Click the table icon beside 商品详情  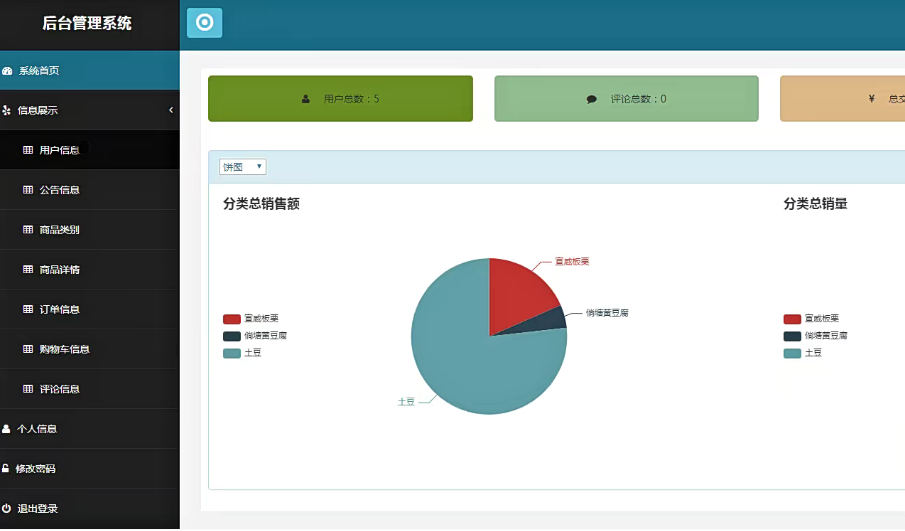point(28,270)
